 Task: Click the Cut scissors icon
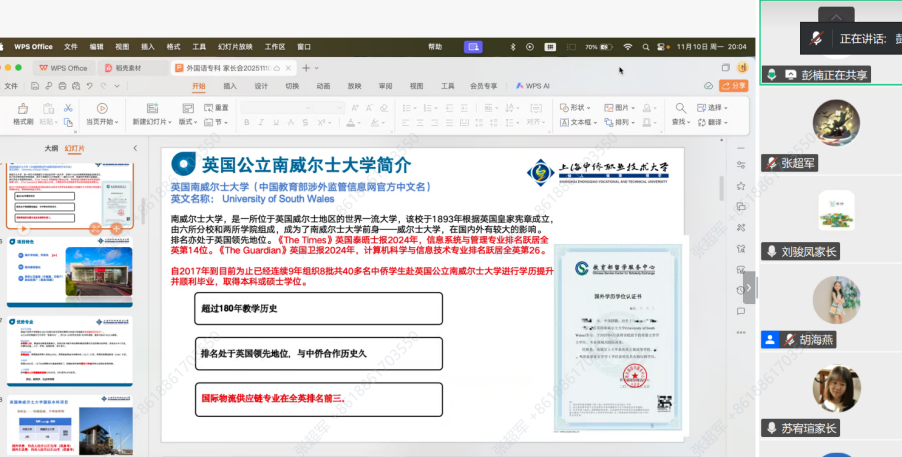pyautogui.click(x=67, y=107)
